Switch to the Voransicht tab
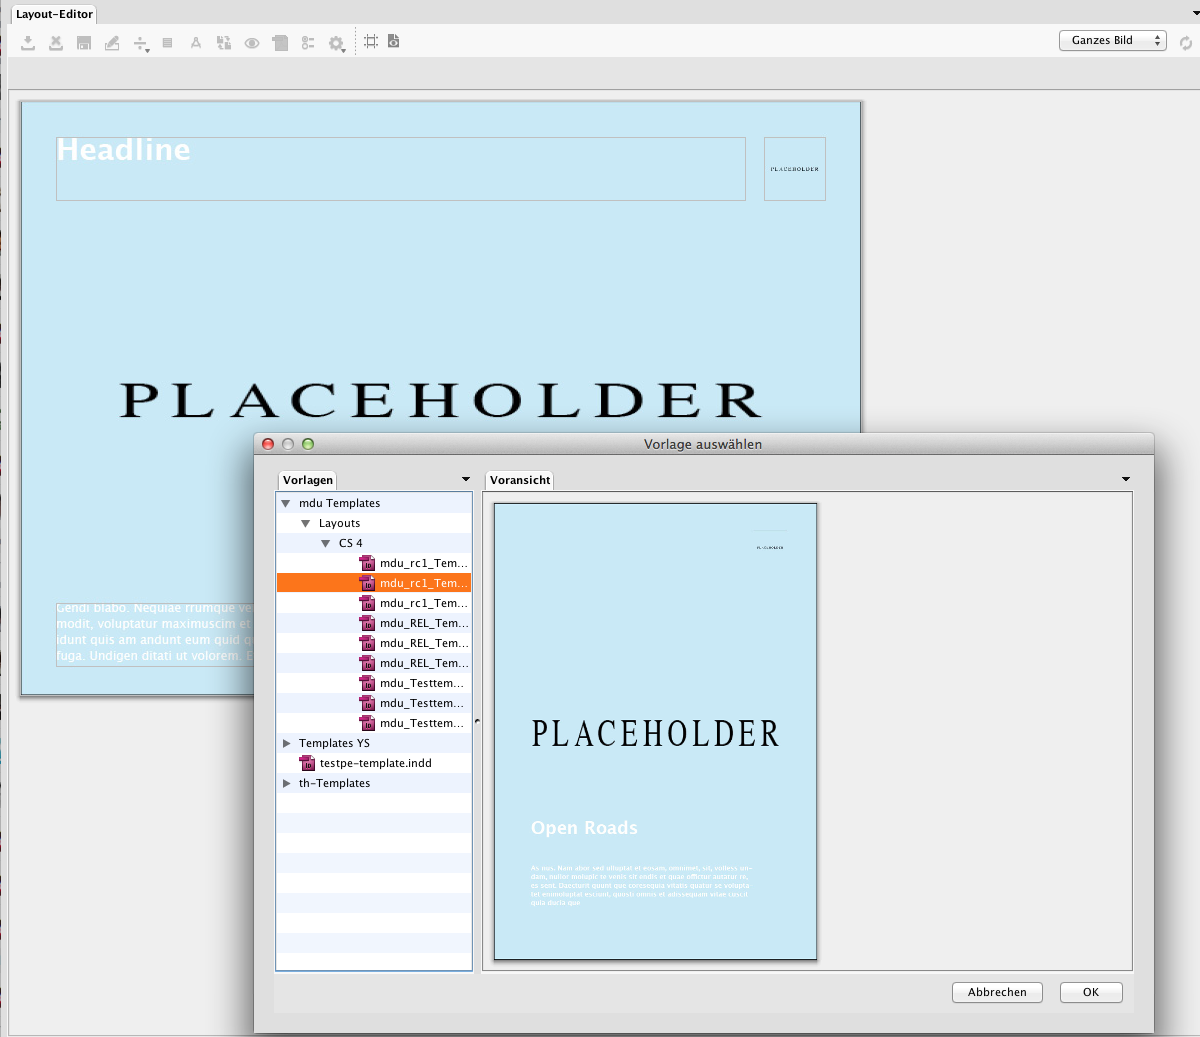This screenshot has width=1200, height=1037. [519, 480]
